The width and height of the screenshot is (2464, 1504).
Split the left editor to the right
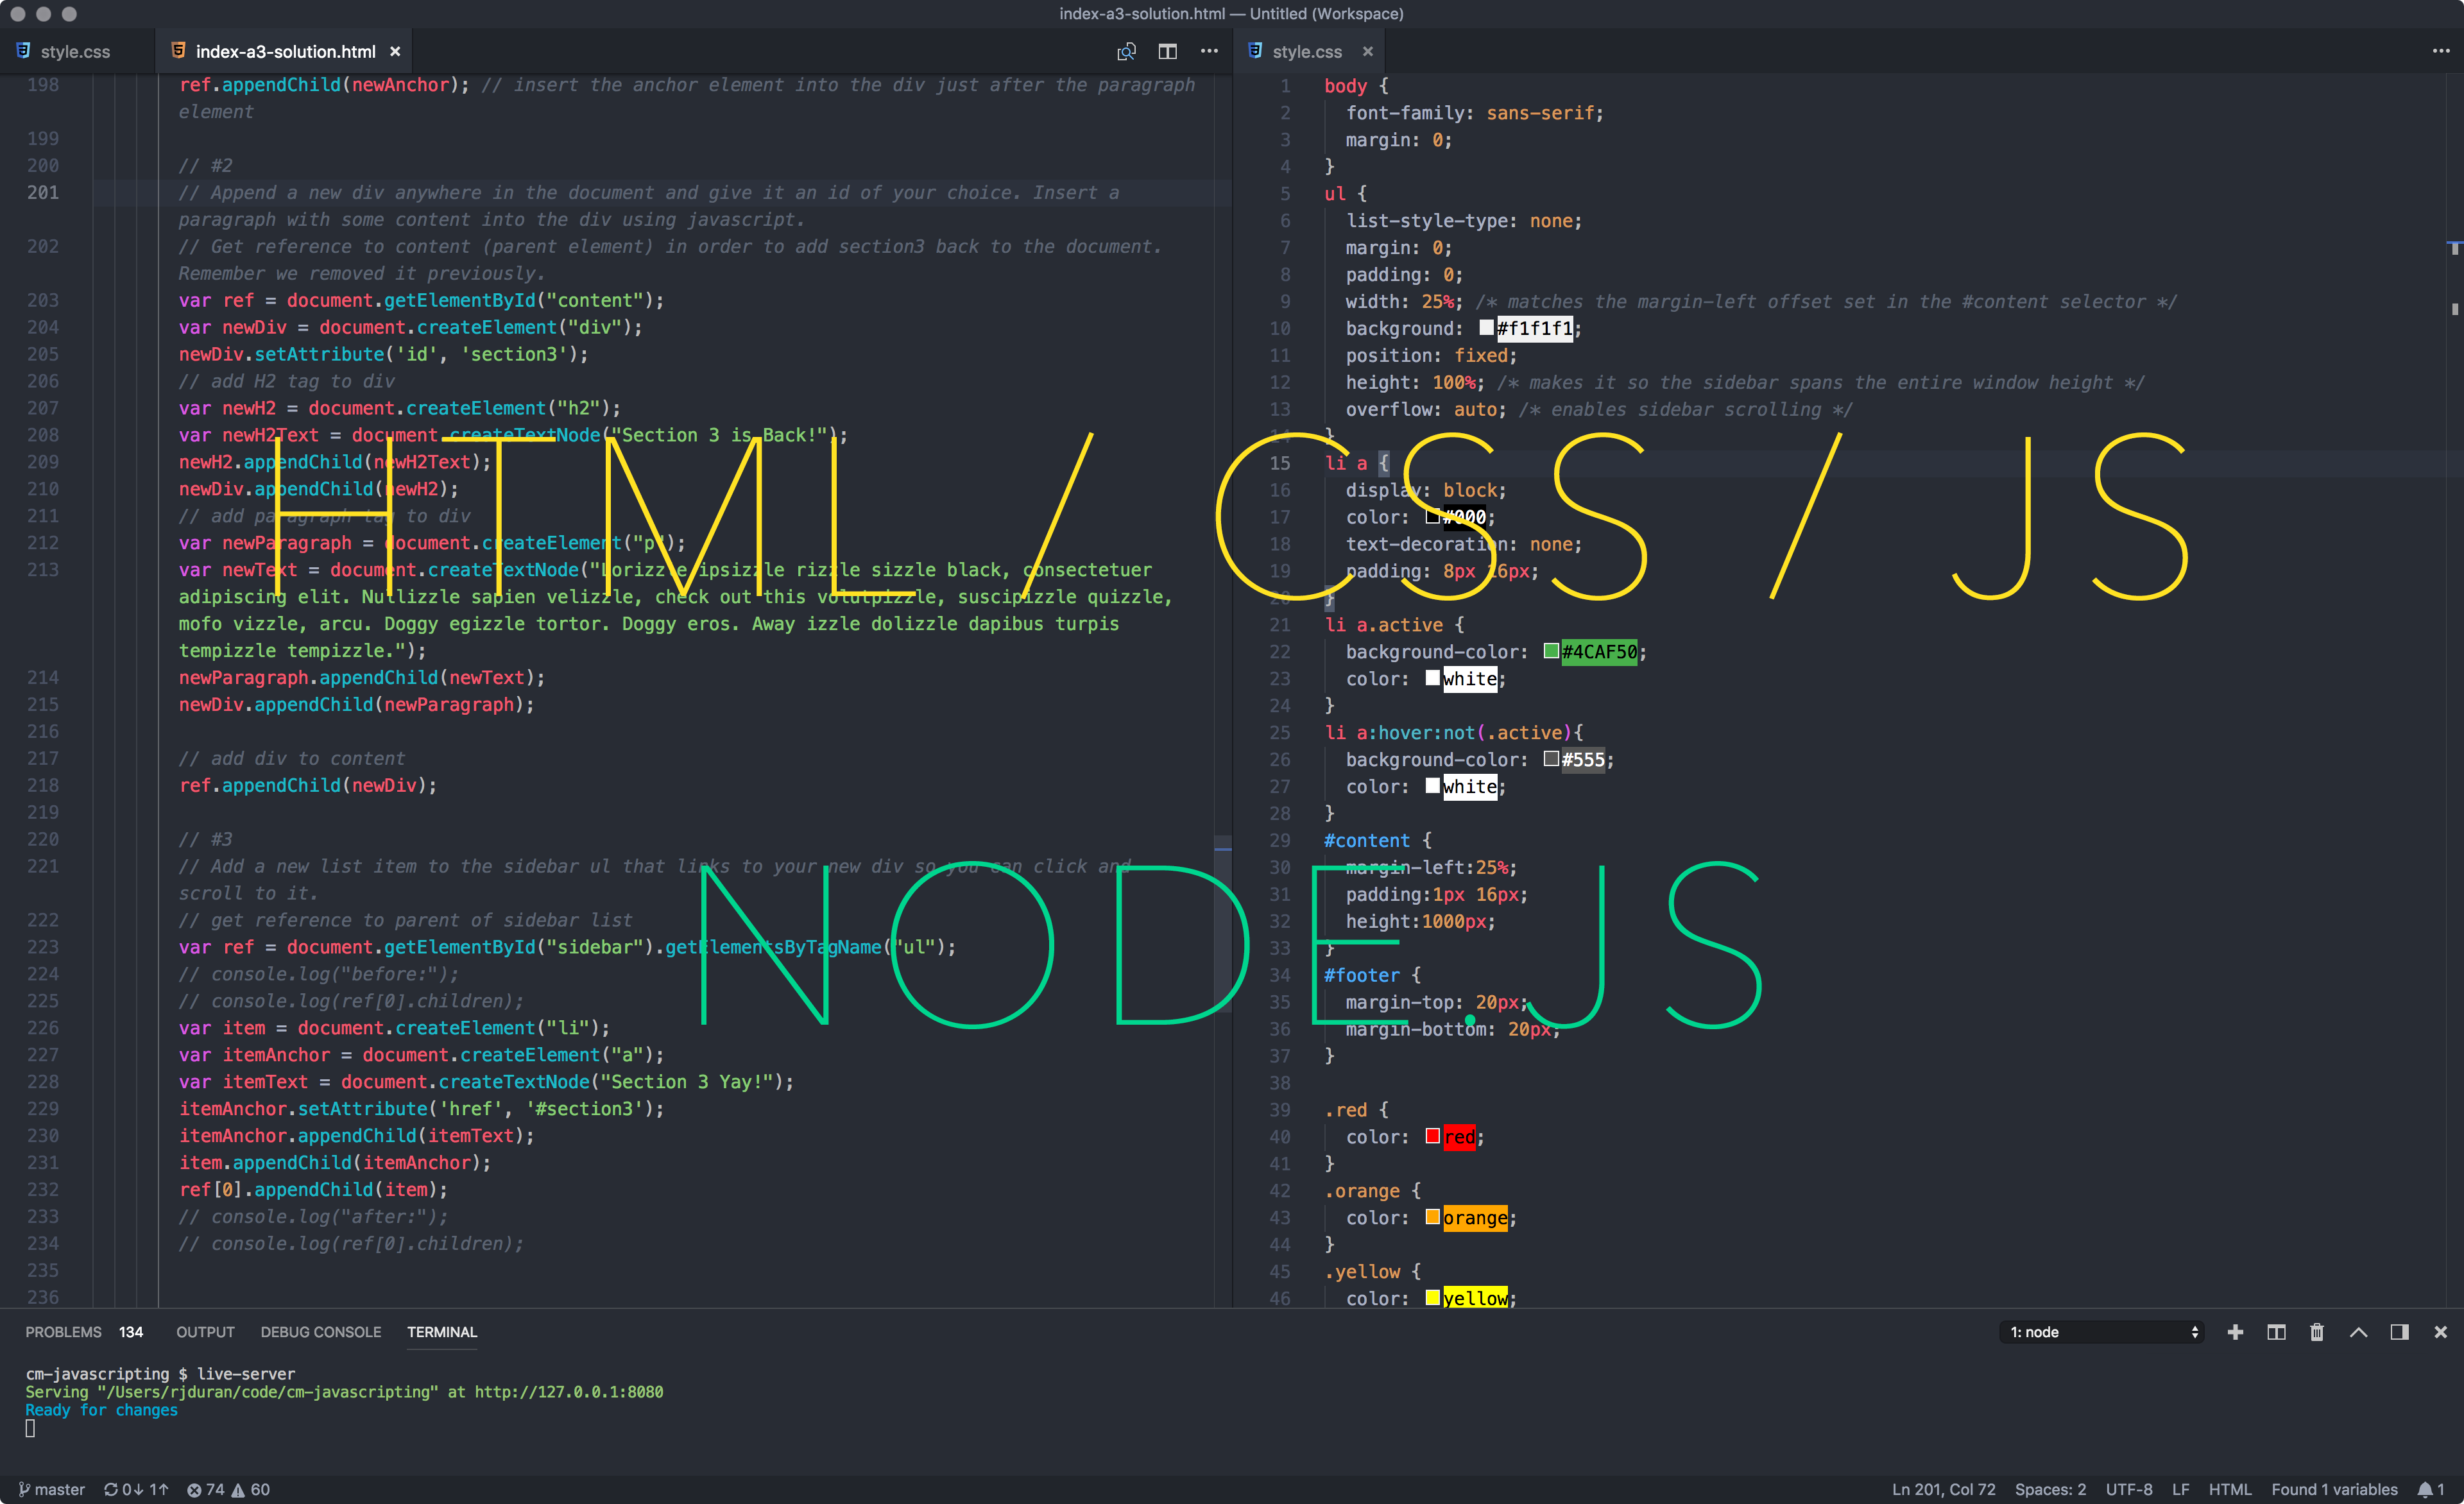(1167, 51)
